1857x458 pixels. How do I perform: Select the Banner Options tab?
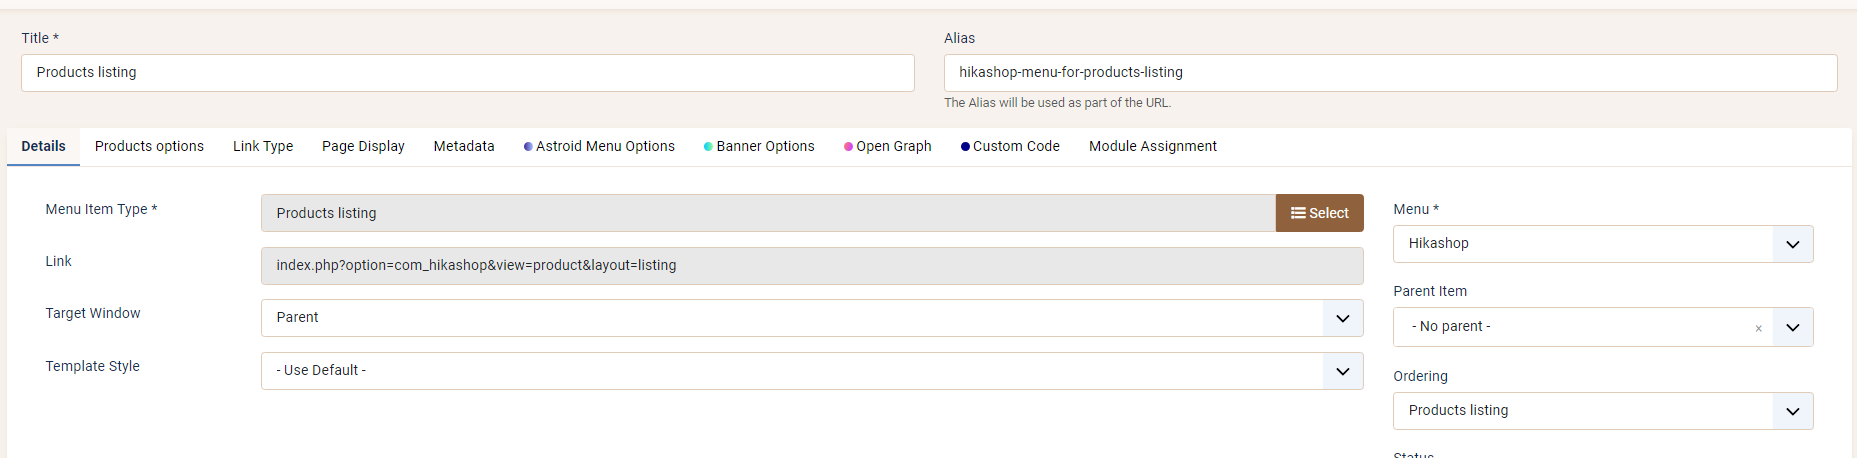(x=759, y=146)
